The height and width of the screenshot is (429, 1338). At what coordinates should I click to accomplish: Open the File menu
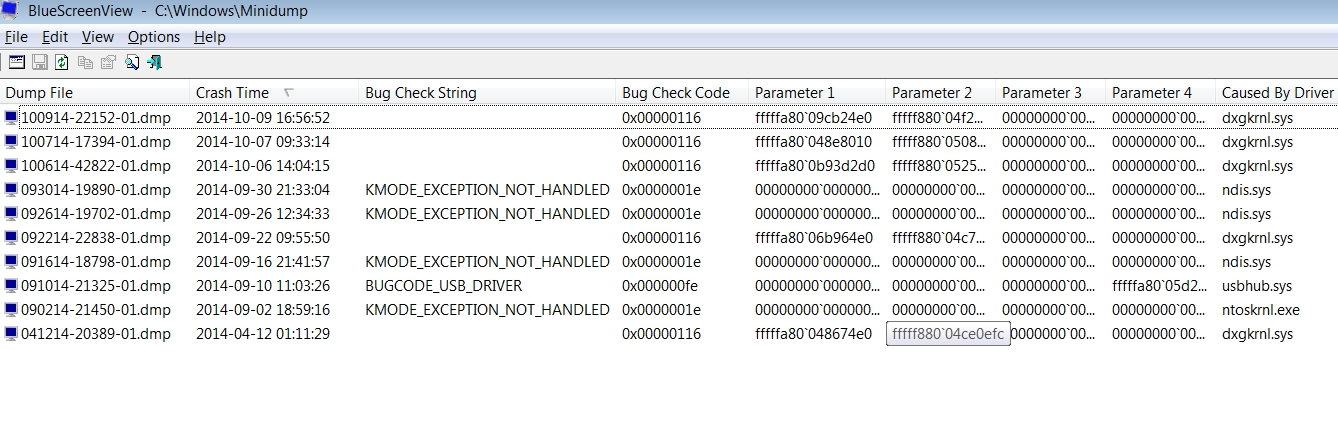coord(16,37)
